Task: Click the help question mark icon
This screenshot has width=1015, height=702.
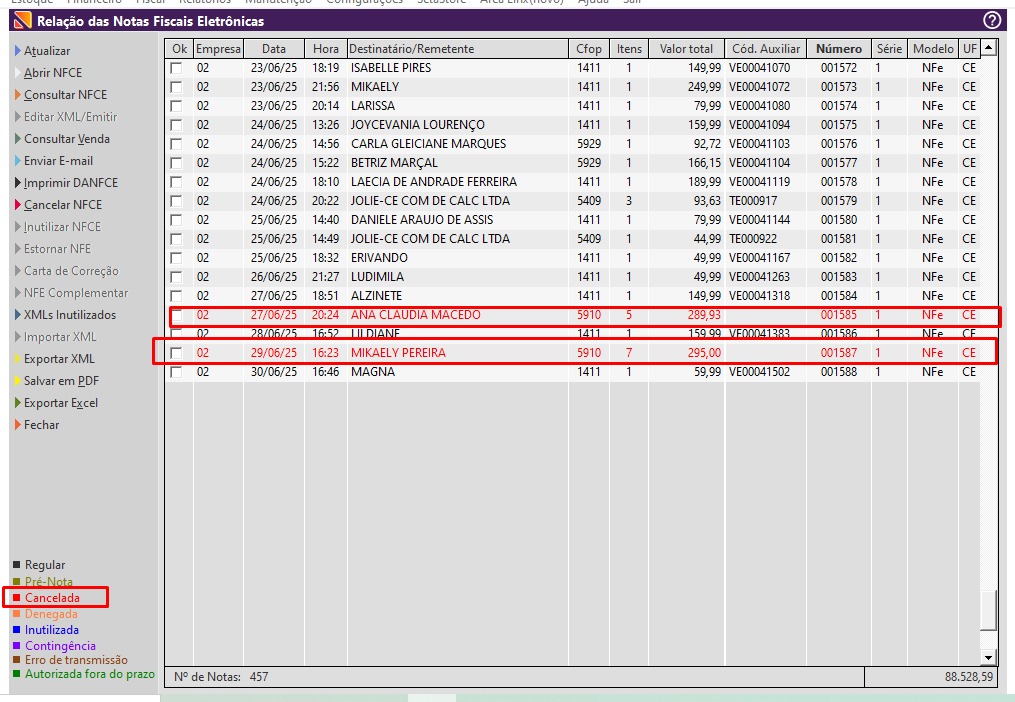Action: [x=992, y=20]
